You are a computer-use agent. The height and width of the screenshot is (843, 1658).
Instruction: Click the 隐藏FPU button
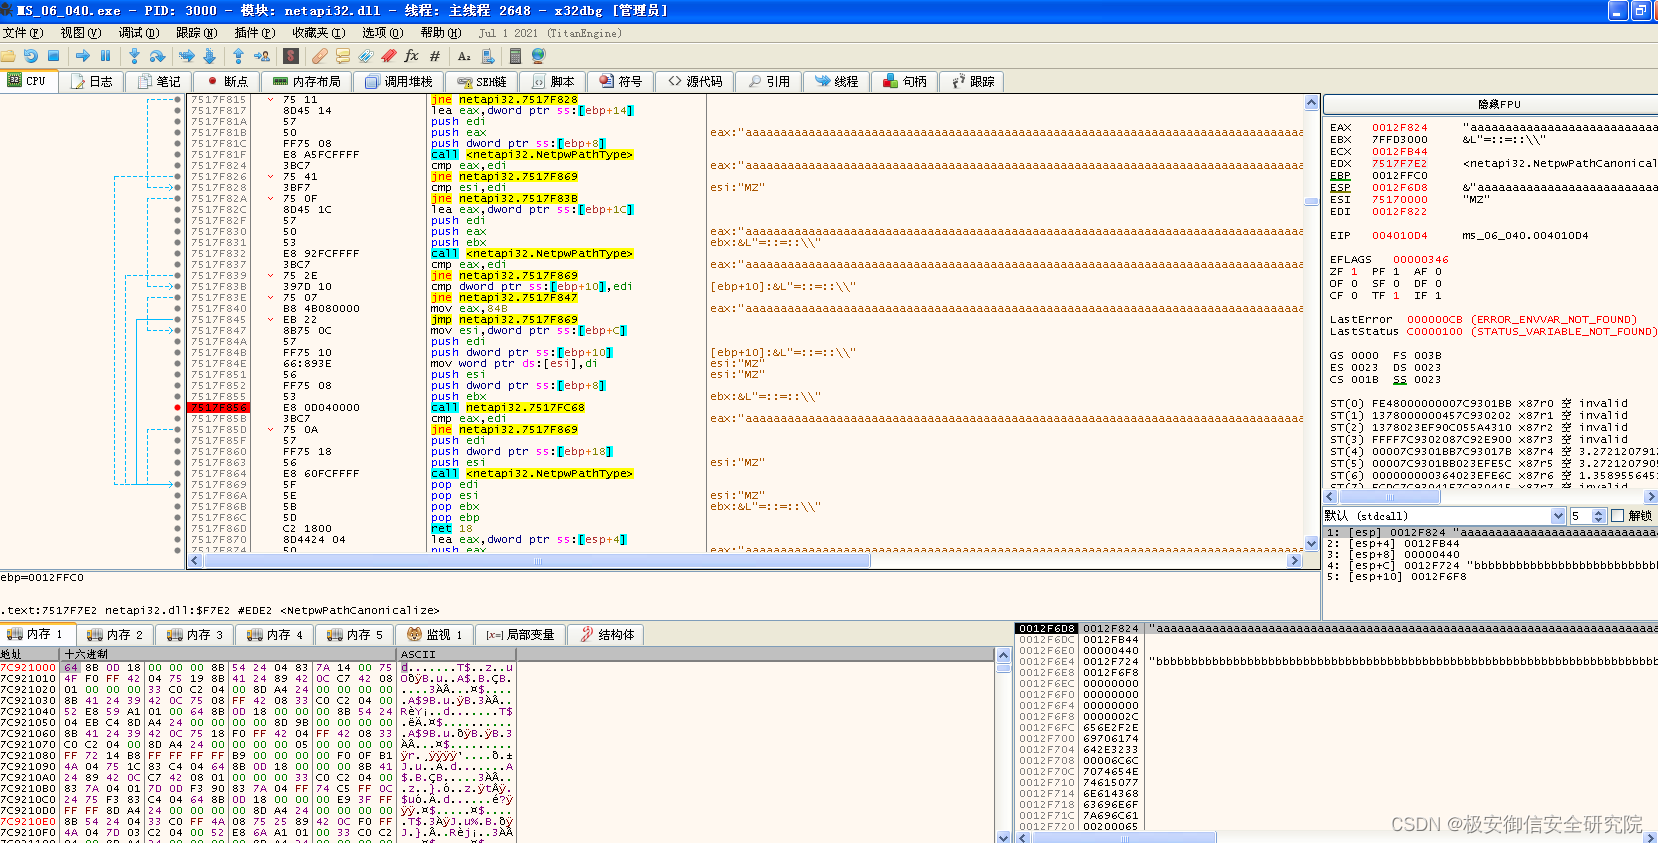click(x=1499, y=104)
